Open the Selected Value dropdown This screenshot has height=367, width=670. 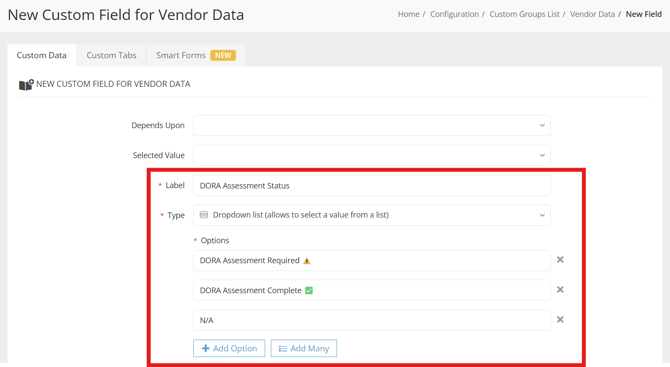pyautogui.click(x=372, y=156)
